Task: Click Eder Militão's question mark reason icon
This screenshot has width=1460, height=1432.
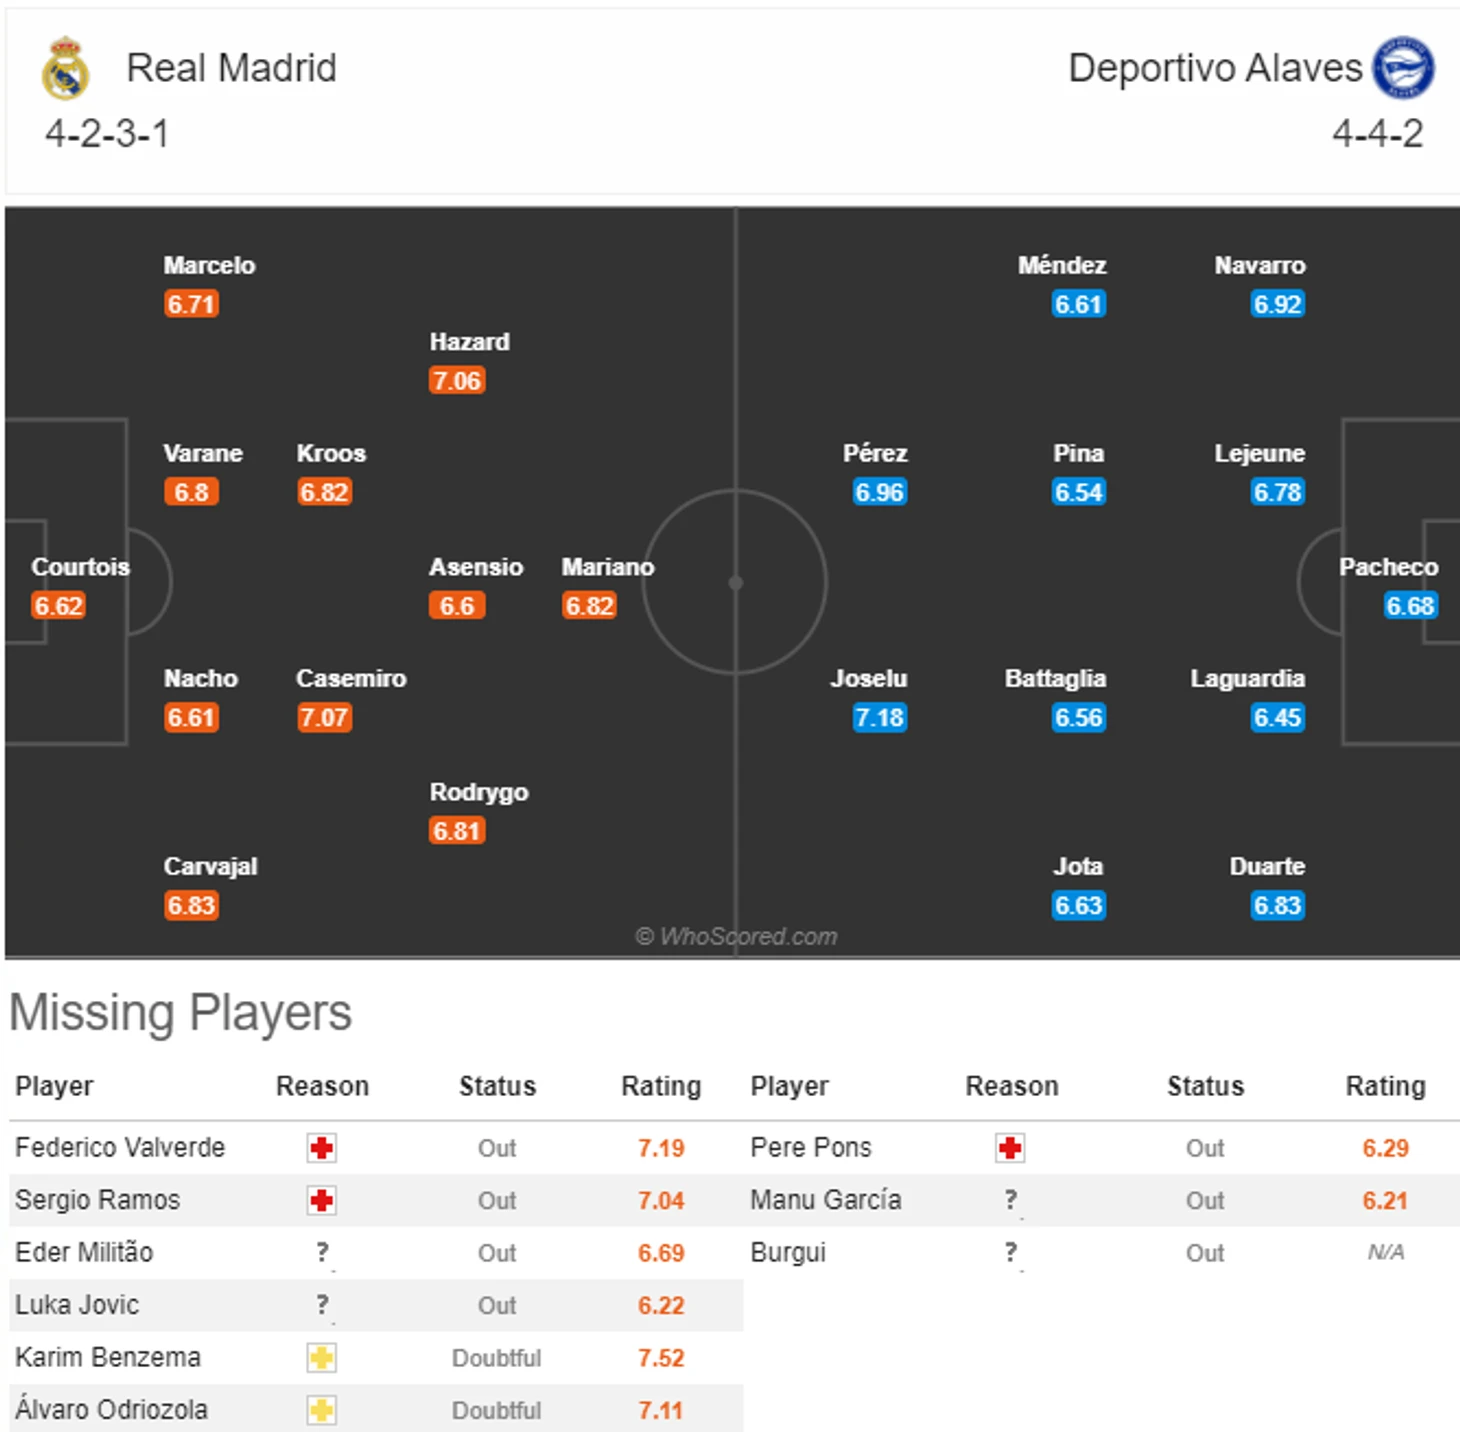Action: point(322,1253)
